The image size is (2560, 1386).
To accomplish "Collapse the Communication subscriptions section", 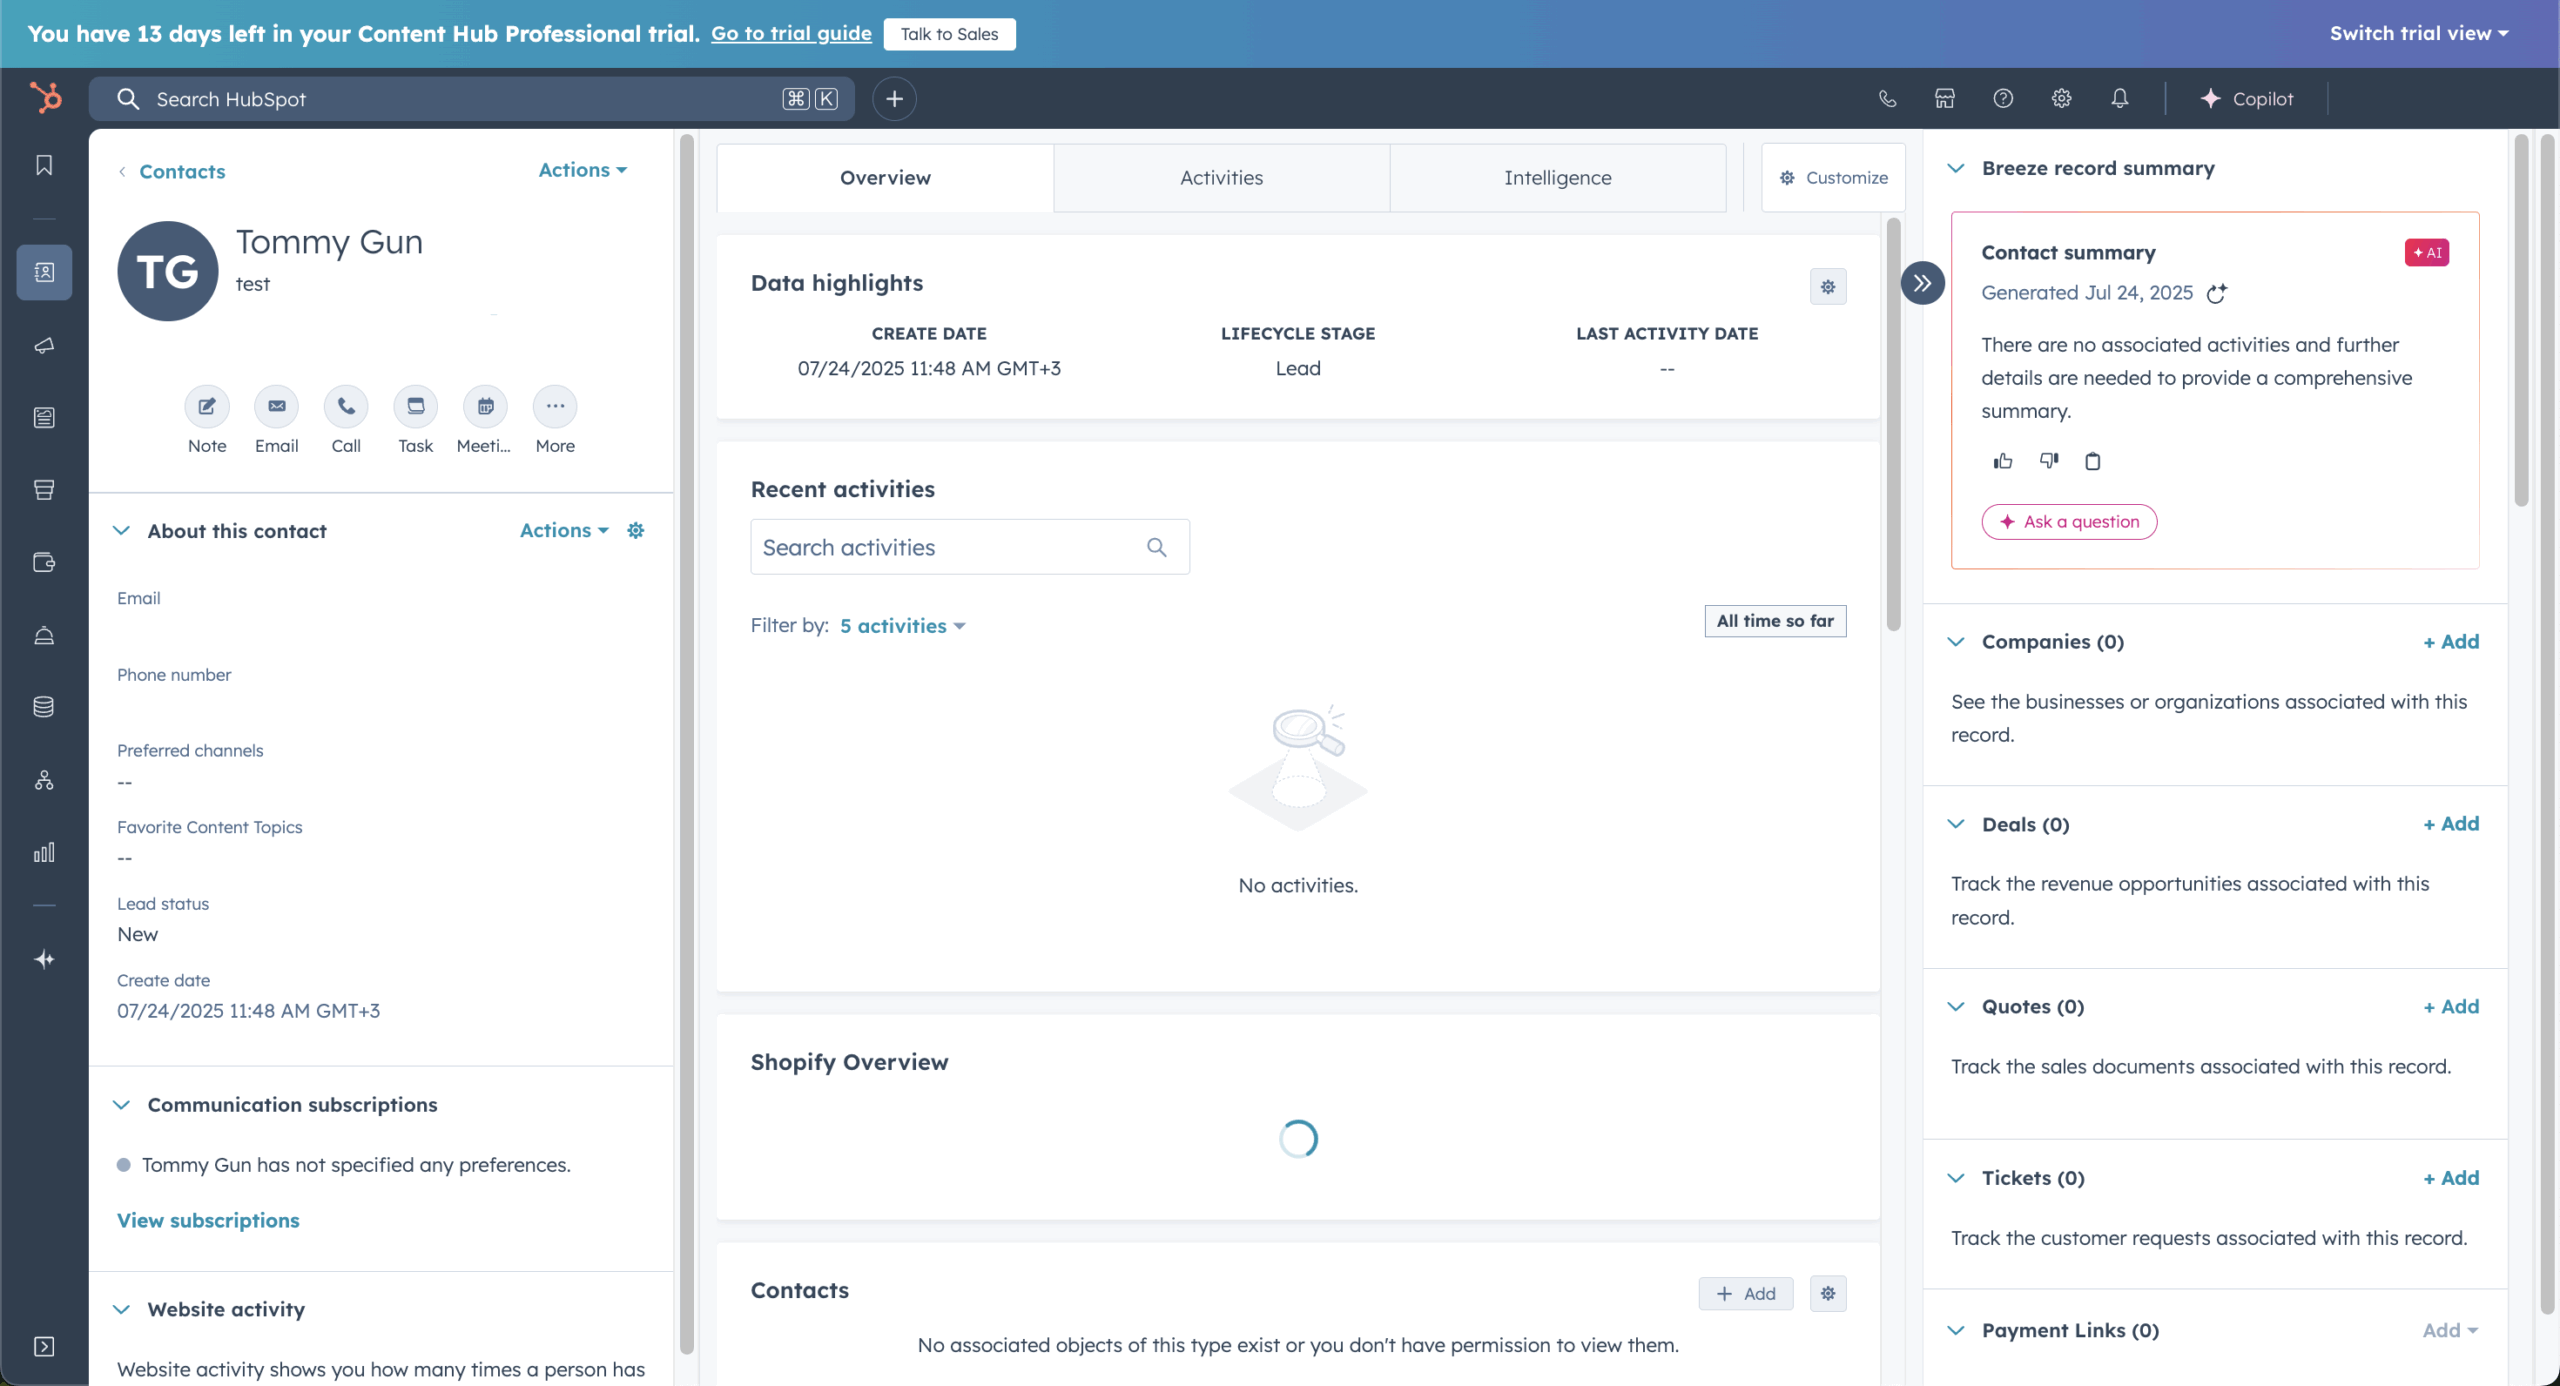I will click(121, 1105).
